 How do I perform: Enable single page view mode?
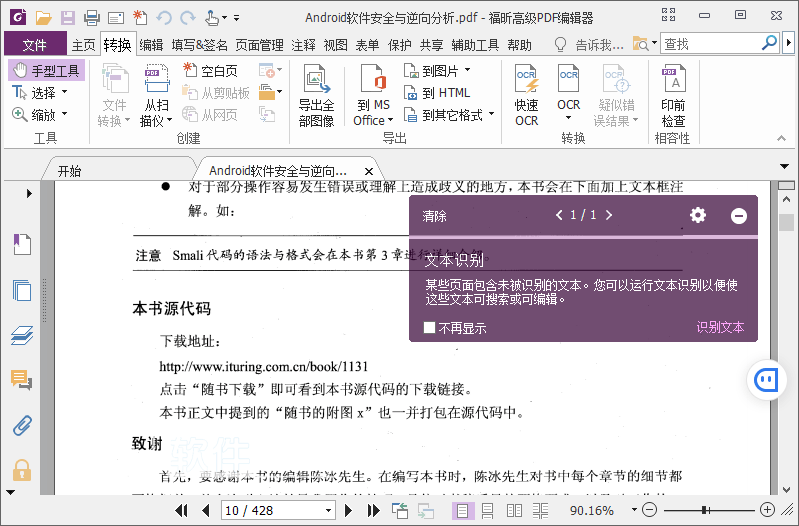462,510
